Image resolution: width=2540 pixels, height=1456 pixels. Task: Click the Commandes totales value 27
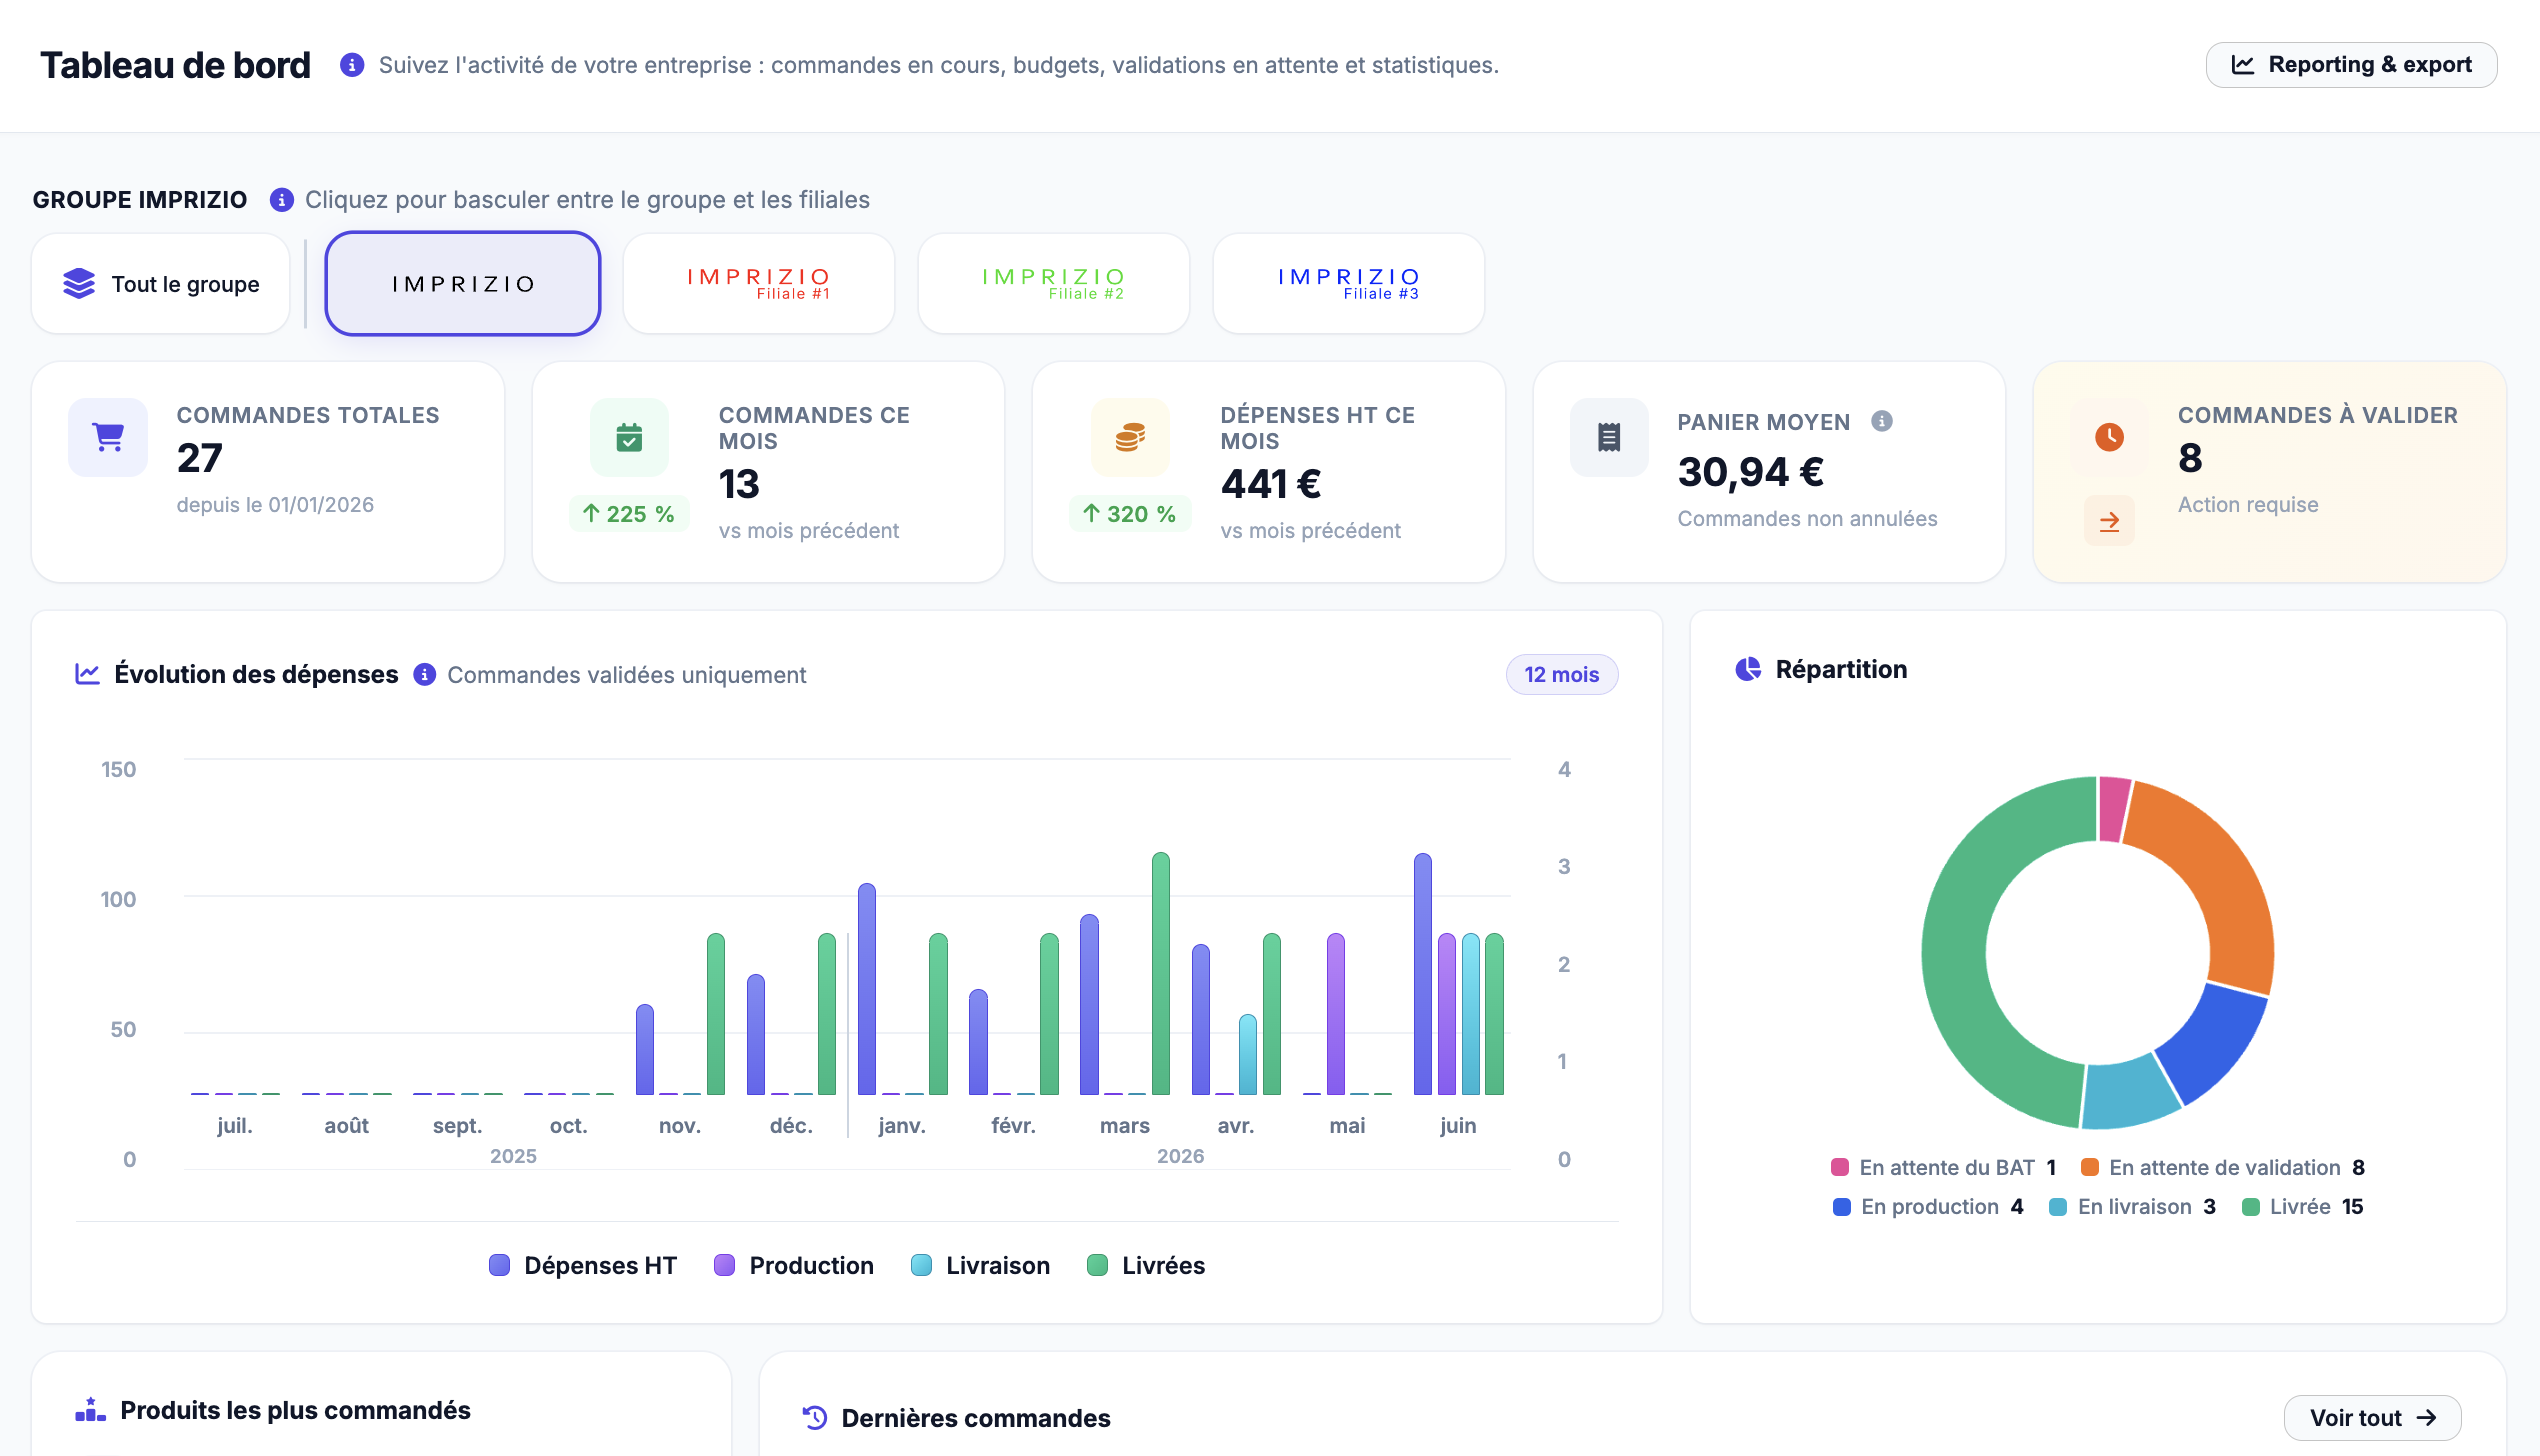point(200,458)
